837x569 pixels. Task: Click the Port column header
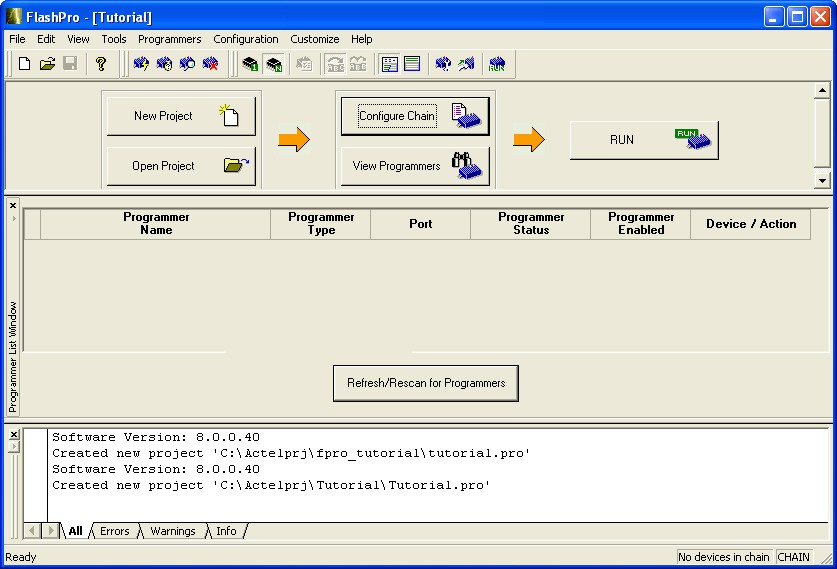click(421, 224)
